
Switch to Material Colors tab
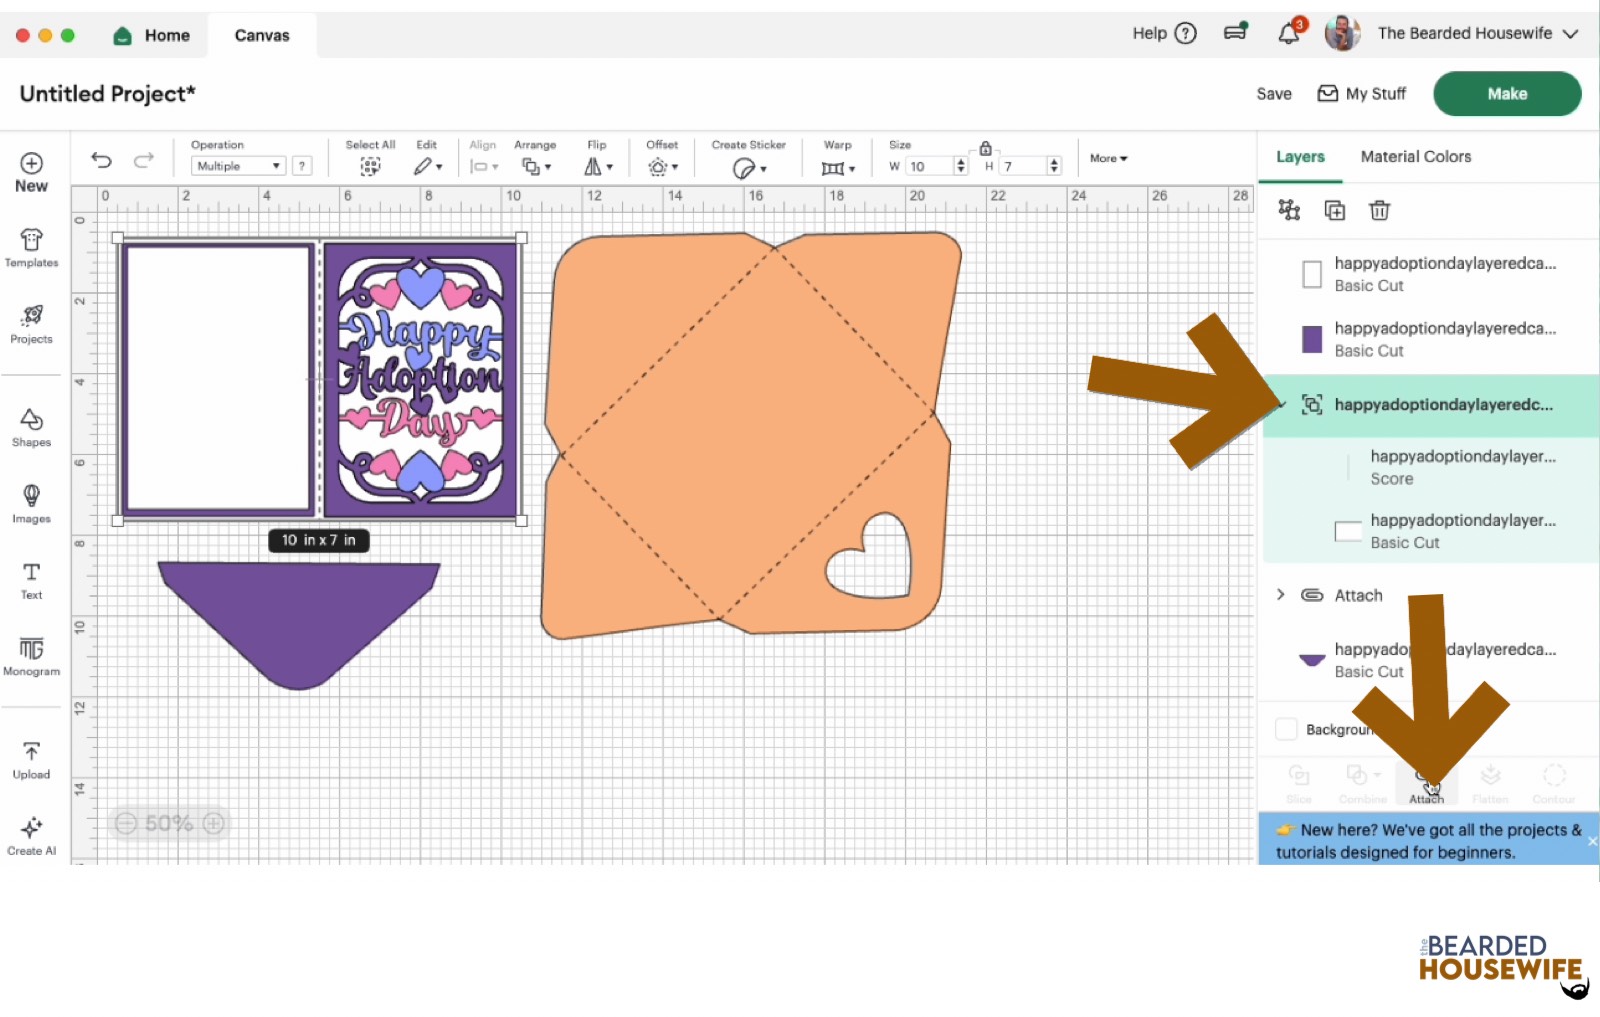(1415, 157)
